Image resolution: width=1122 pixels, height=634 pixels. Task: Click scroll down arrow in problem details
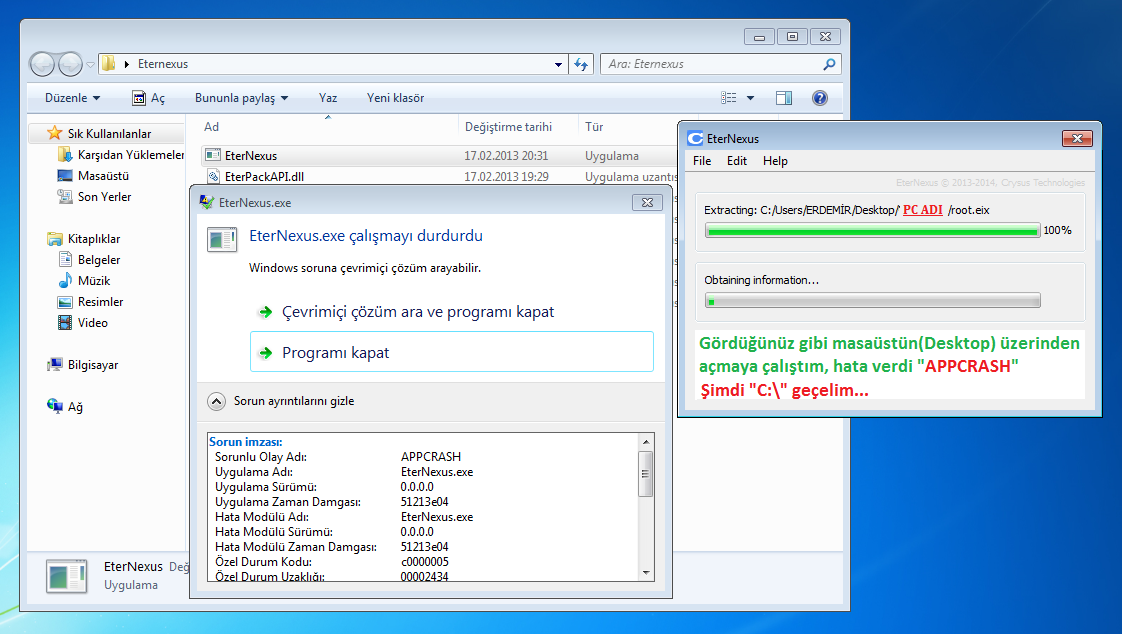(x=646, y=572)
